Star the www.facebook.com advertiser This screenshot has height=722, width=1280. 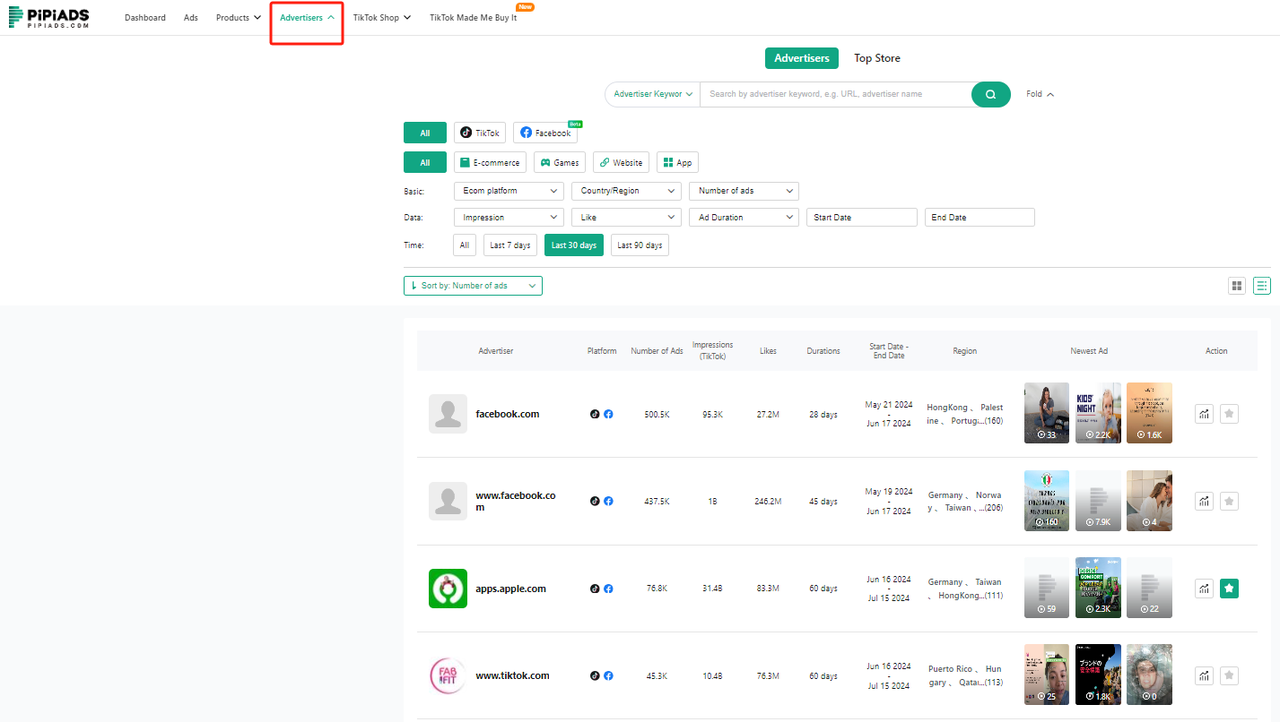(1229, 501)
